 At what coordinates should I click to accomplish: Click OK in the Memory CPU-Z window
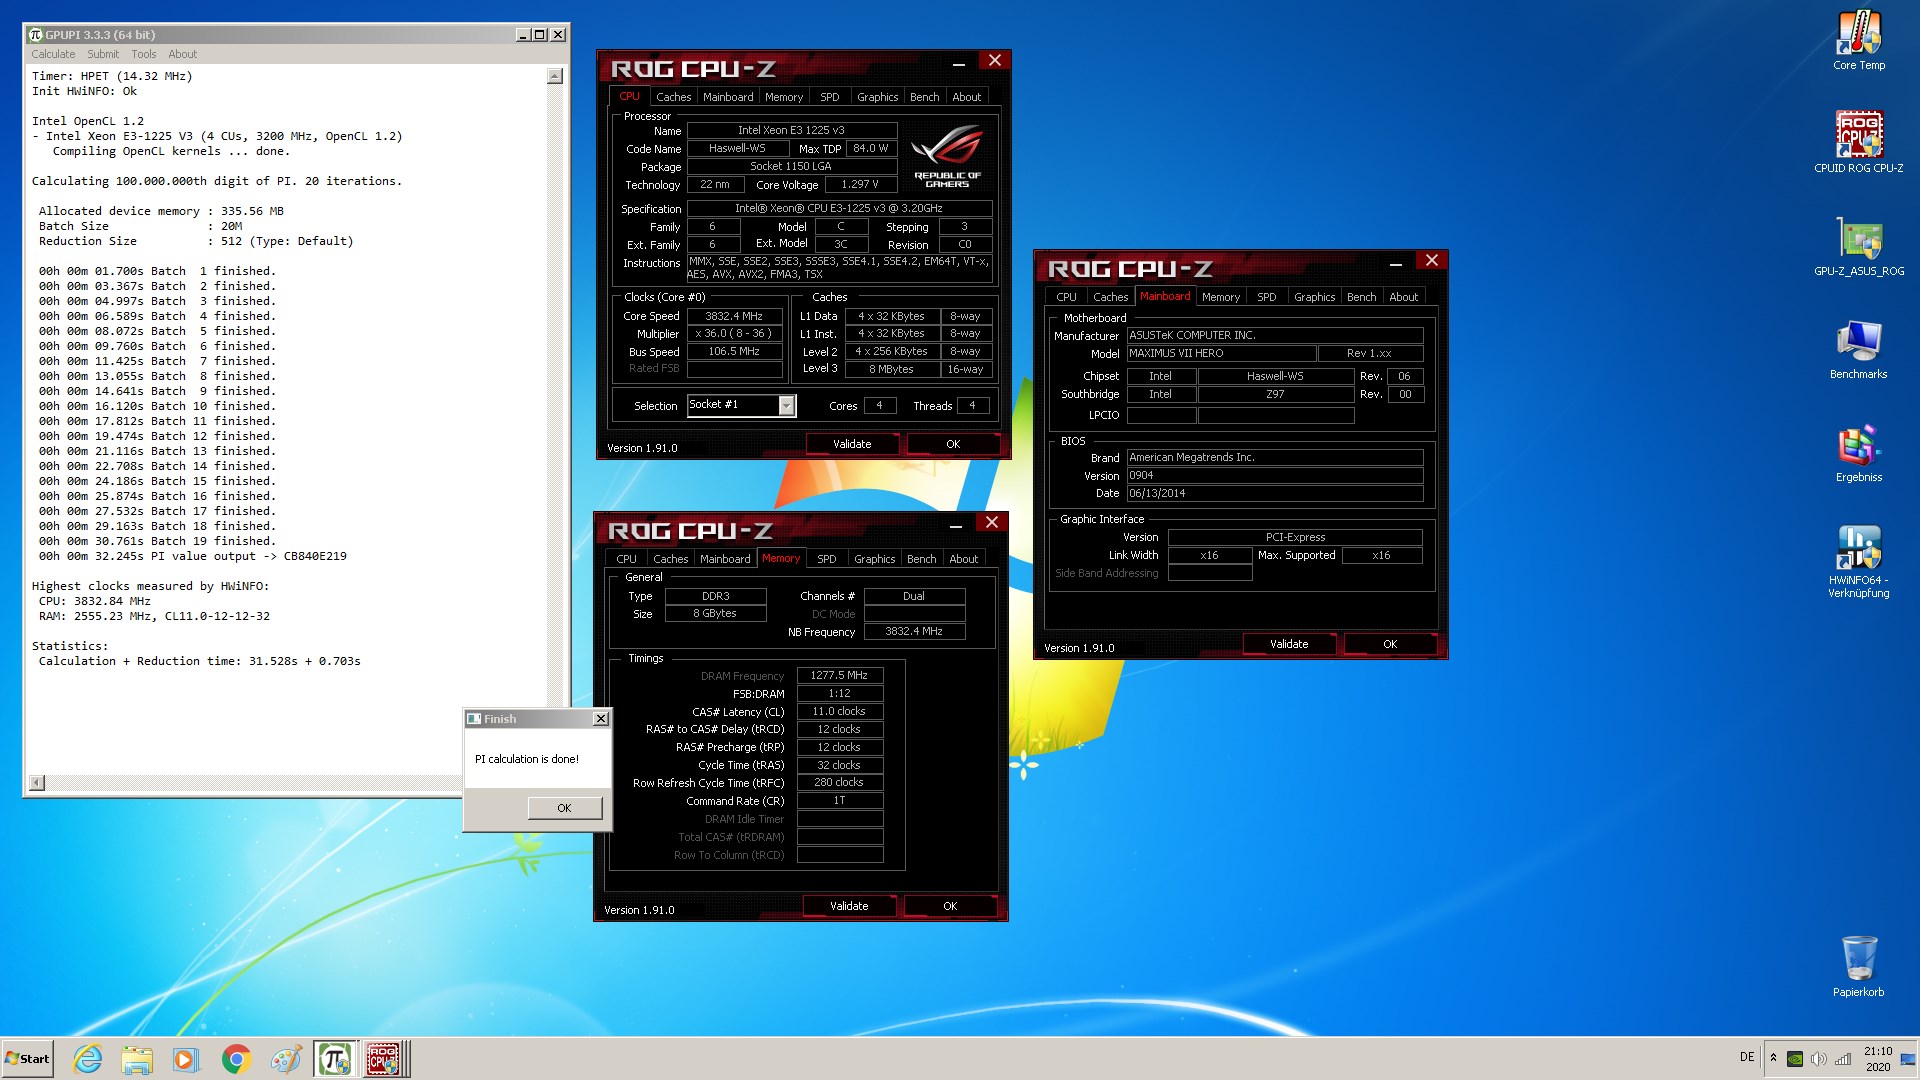pyautogui.click(x=950, y=906)
